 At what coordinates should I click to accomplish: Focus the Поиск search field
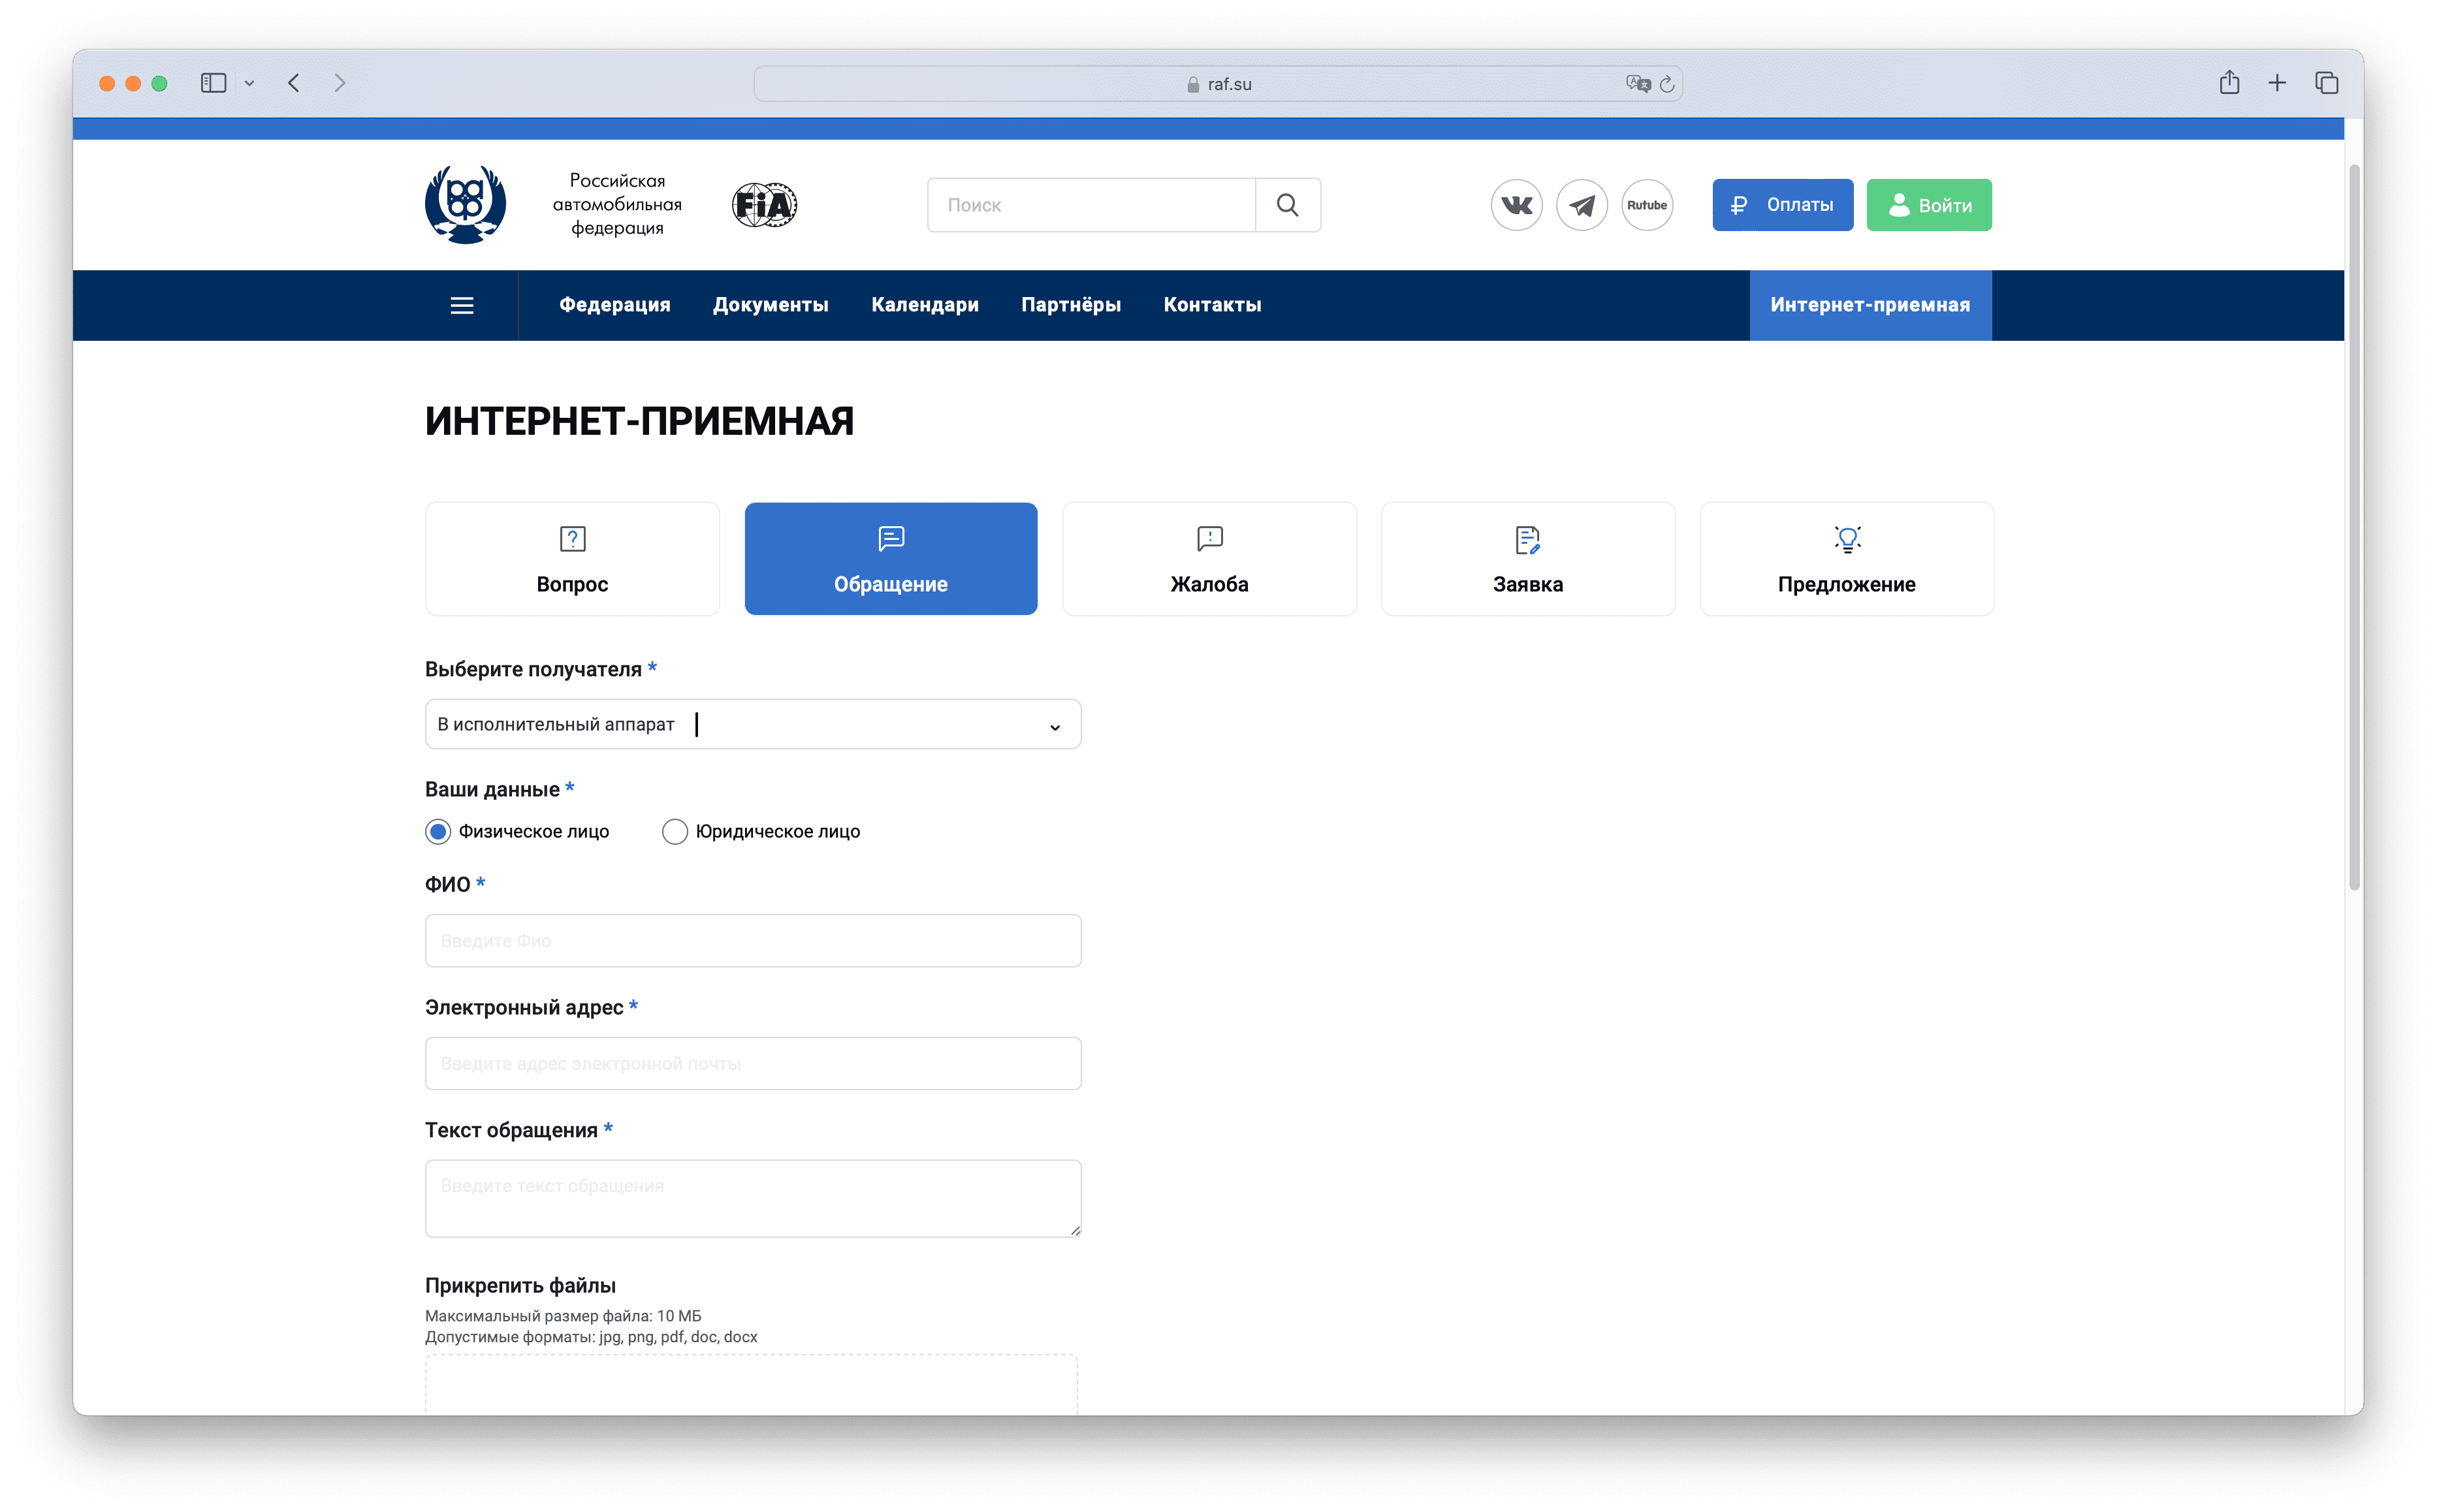1091,205
